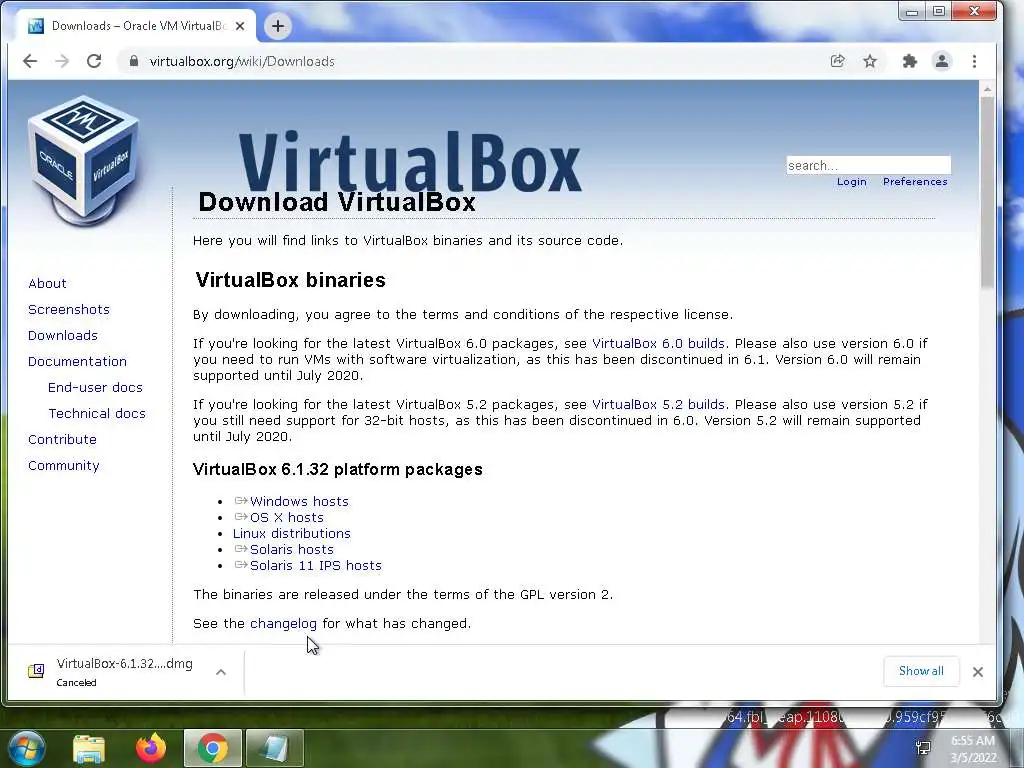Open the Chrome profile avatar
This screenshot has height=768, width=1024.
942,61
